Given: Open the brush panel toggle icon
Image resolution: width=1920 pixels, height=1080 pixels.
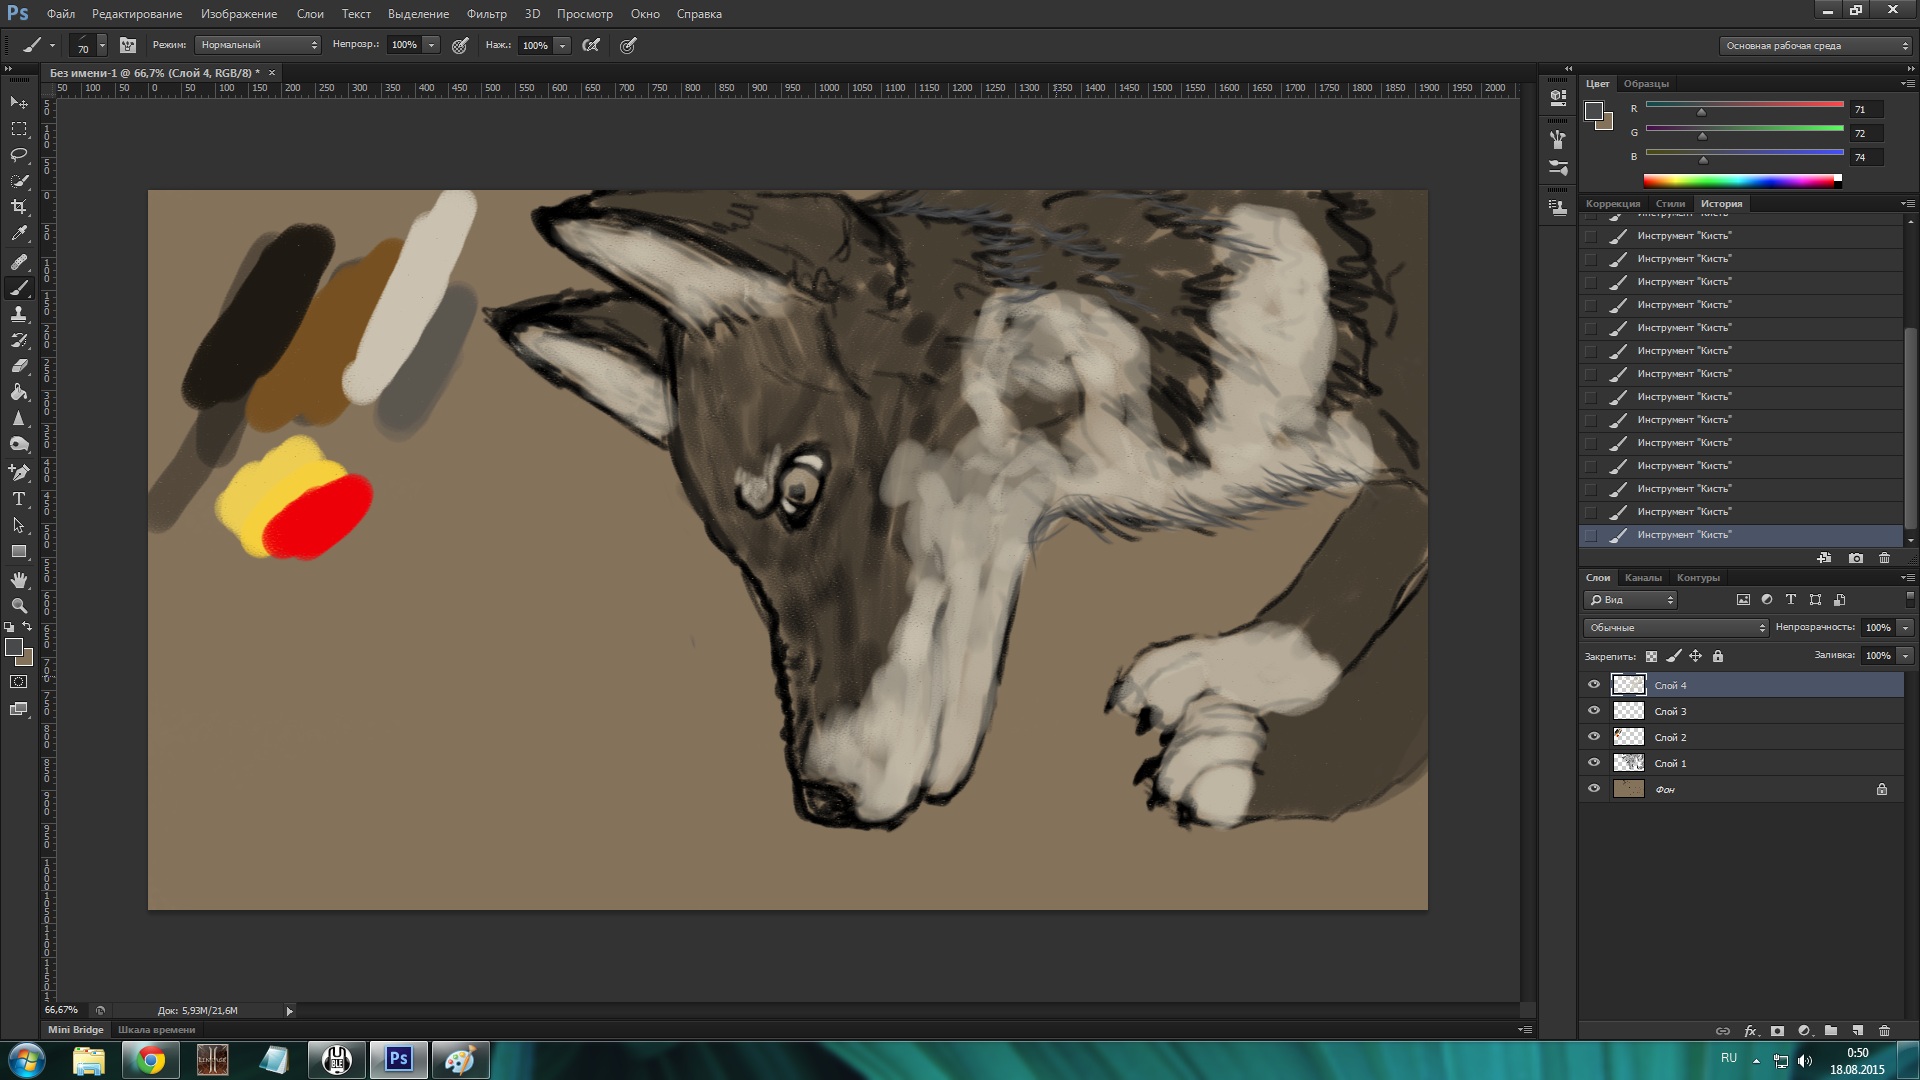Looking at the screenshot, I should 128,45.
